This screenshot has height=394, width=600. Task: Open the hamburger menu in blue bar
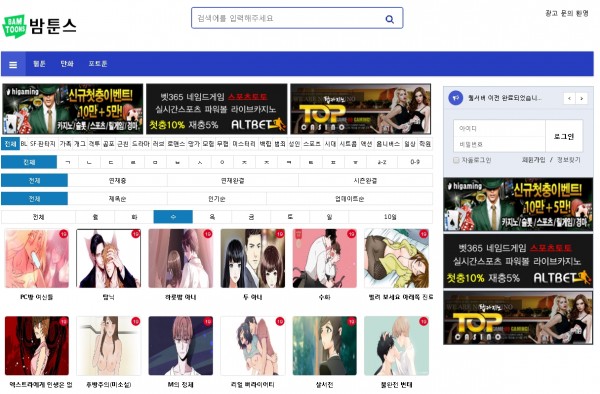(13, 64)
